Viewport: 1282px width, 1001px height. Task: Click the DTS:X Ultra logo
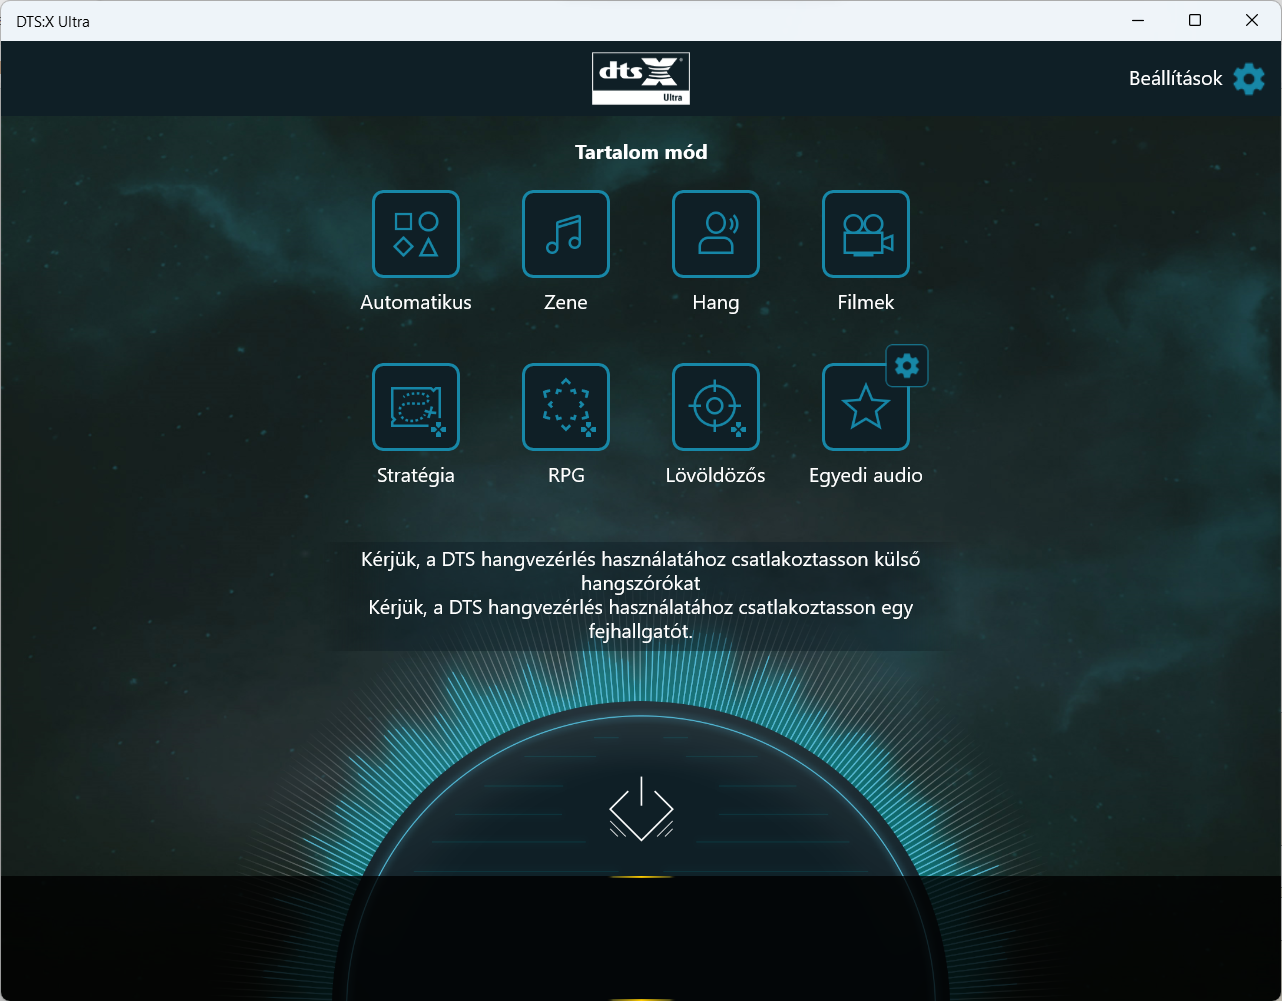pyautogui.click(x=641, y=79)
